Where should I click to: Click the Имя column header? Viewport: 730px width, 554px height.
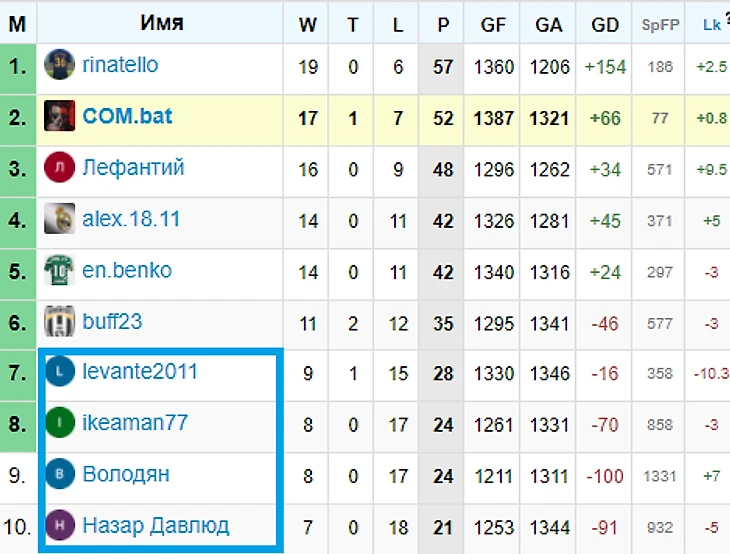click(x=161, y=23)
